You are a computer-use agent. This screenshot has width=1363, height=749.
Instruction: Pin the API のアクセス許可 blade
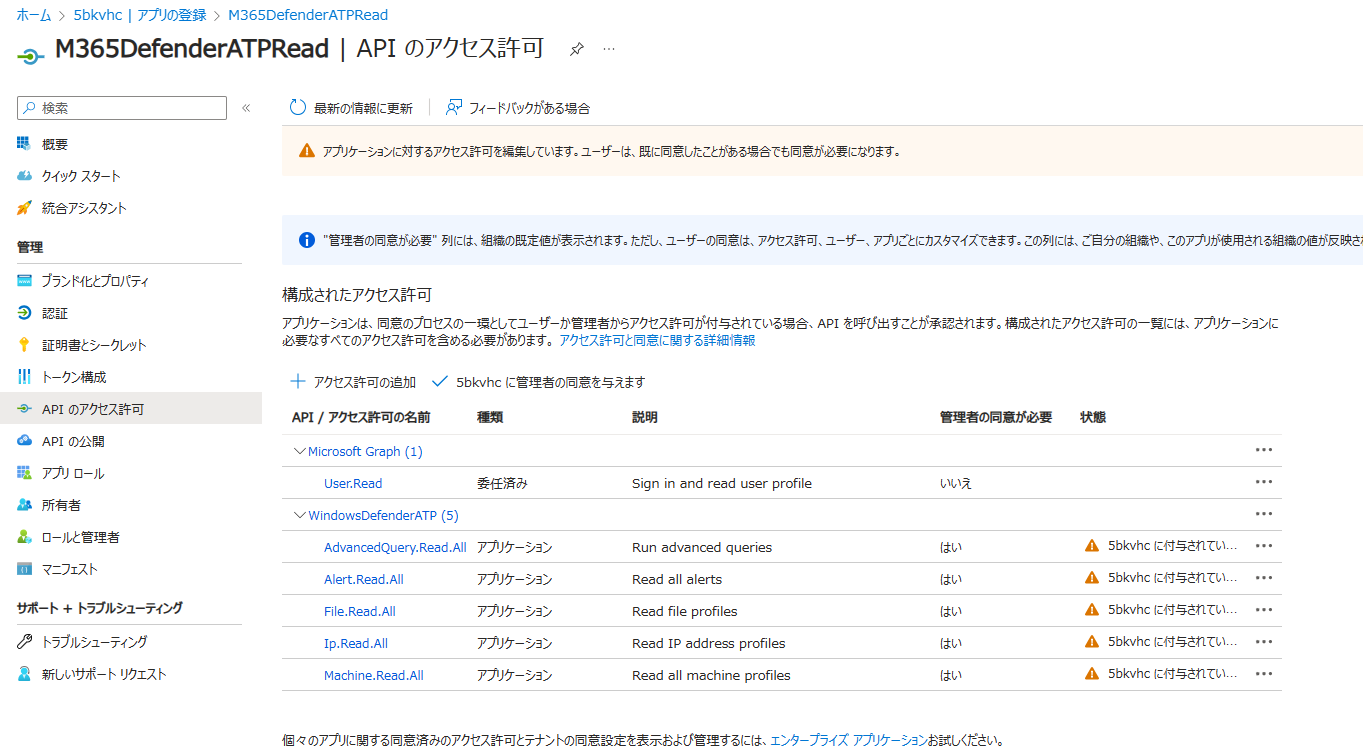point(576,47)
